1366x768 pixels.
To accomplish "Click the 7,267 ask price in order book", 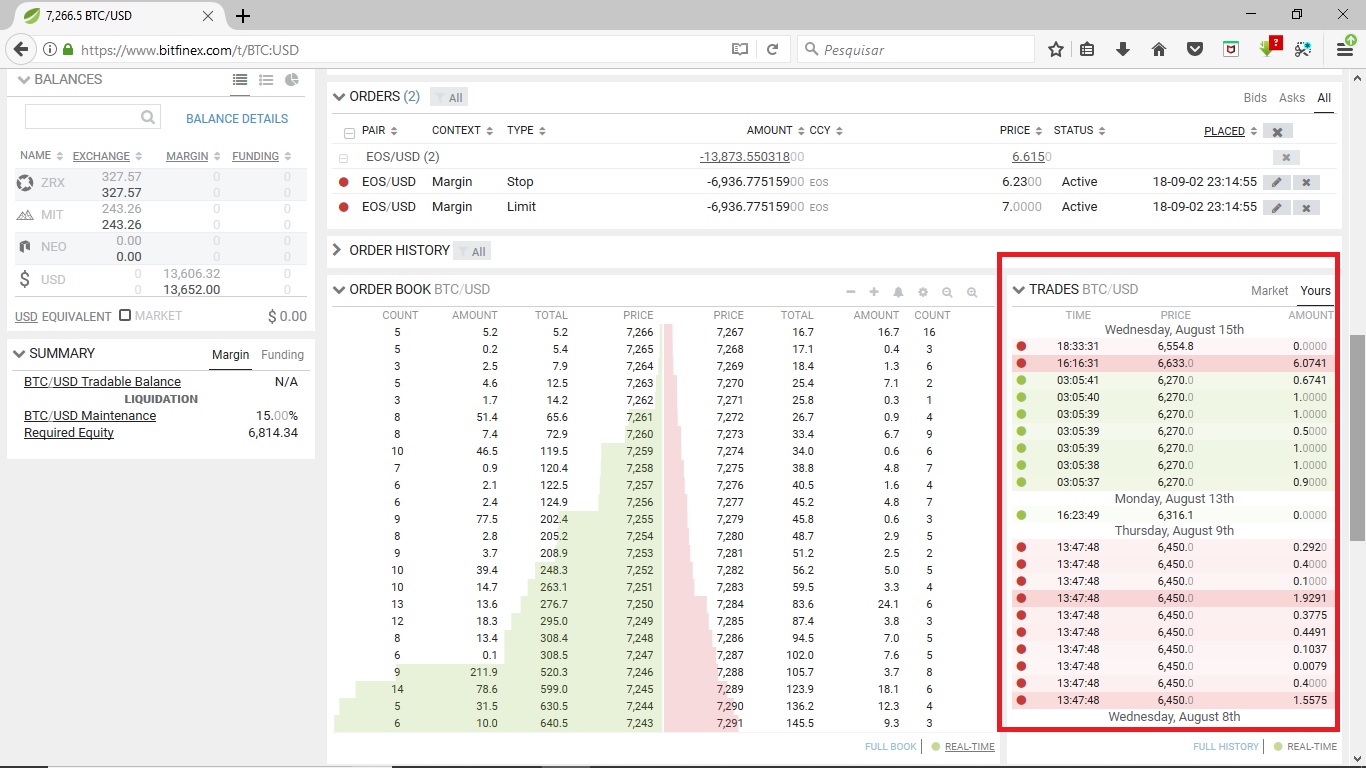I will tap(729, 332).
